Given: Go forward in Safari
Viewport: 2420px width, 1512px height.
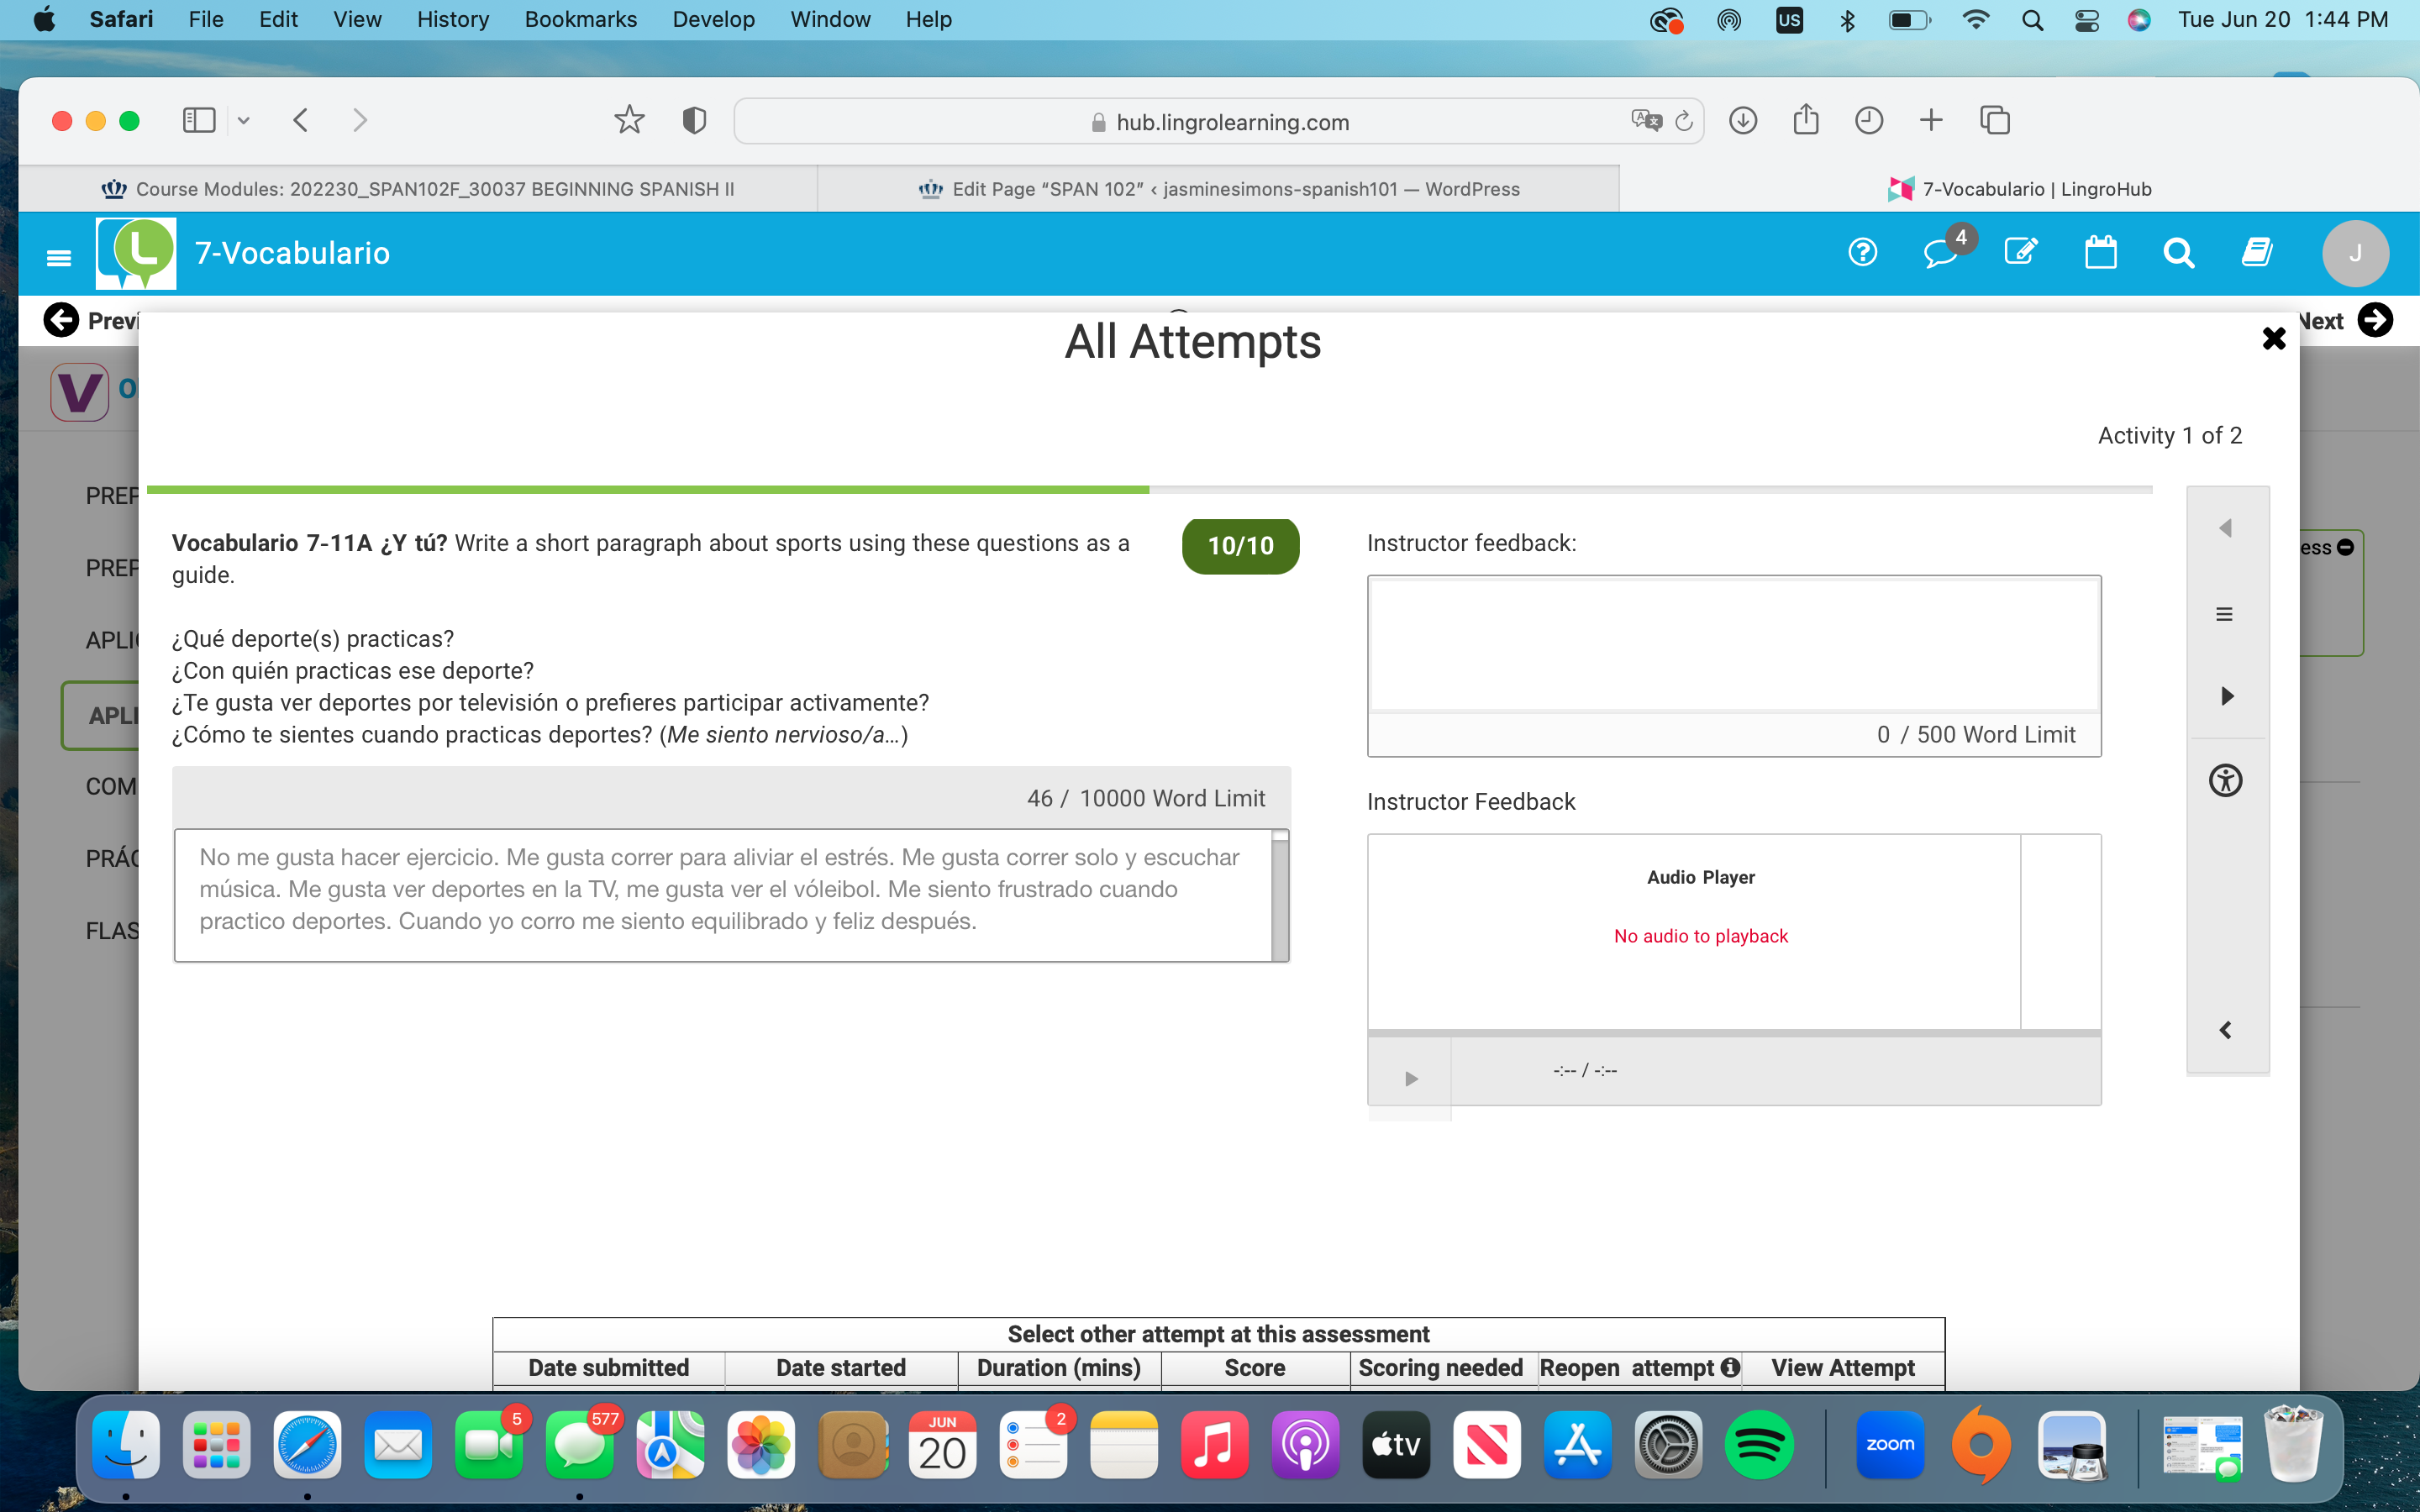Looking at the screenshot, I should point(360,121).
